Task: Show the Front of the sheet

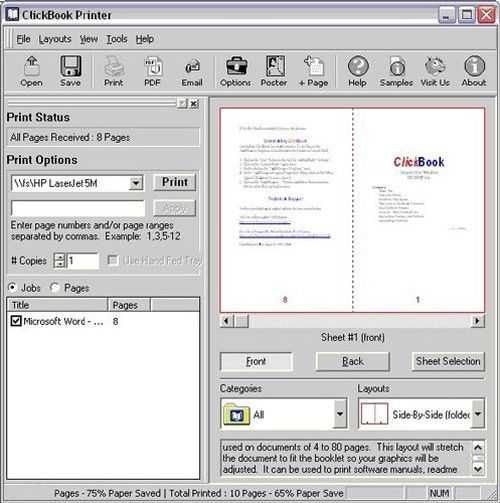Action: pos(256,361)
